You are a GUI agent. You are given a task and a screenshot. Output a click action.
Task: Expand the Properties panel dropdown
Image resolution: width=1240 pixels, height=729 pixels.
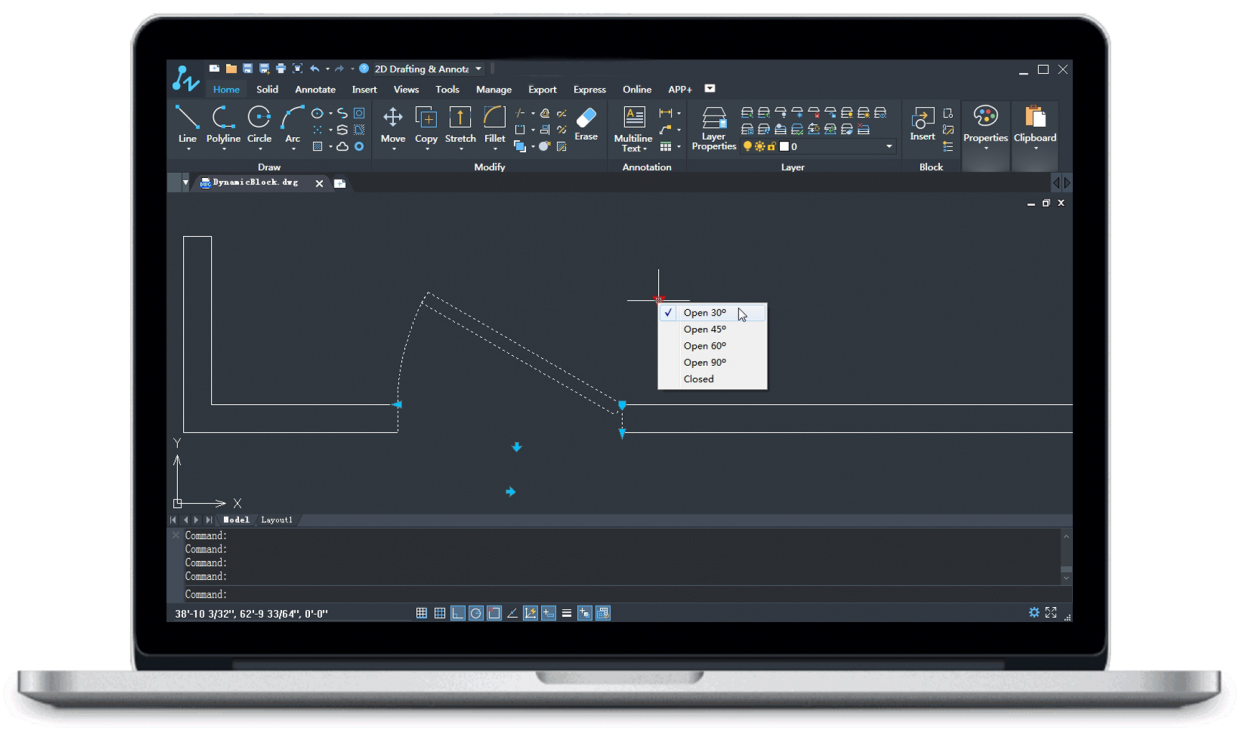click(x=985, y=149)
